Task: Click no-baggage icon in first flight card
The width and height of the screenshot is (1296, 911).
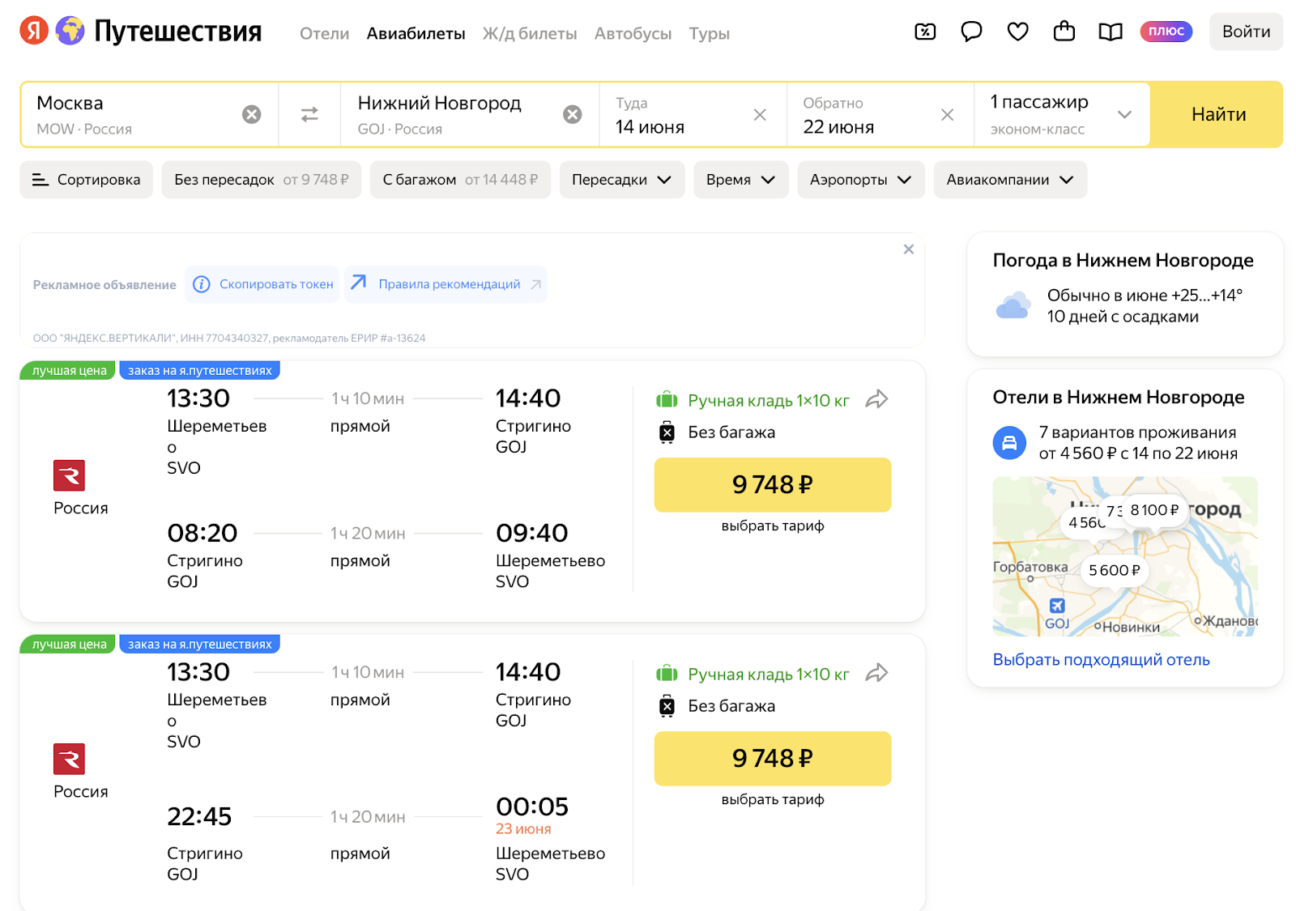Action: 667,432
